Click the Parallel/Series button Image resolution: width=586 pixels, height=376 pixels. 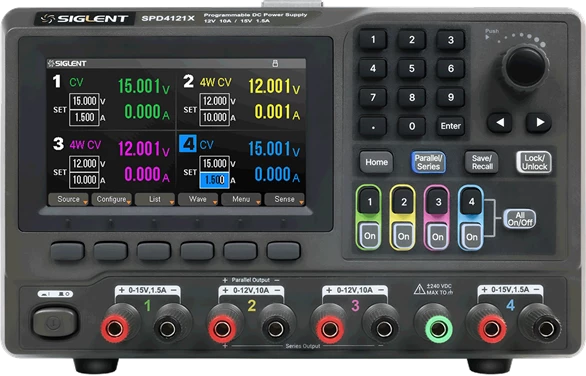click(x=428, y=162)
